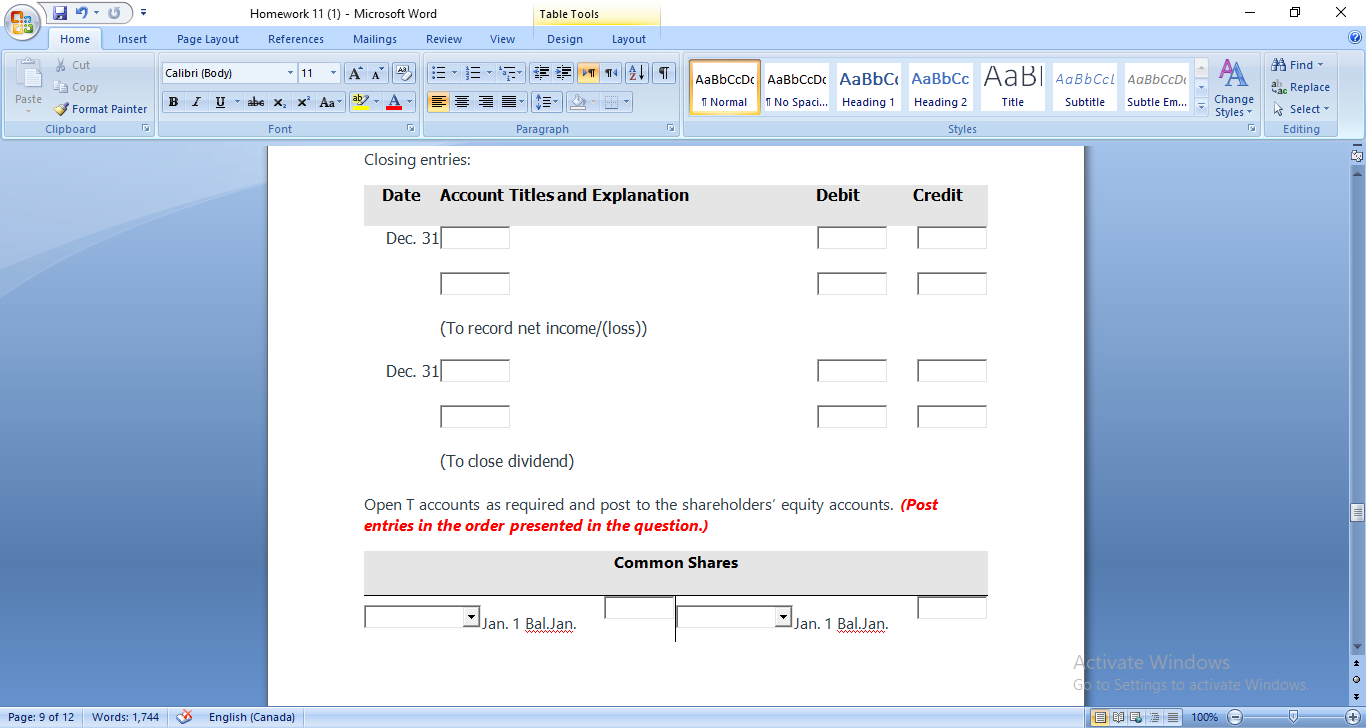This screenshot has height=728, width=1366.
Task: Increase paragraph indent
Action: tap(564, 73)
